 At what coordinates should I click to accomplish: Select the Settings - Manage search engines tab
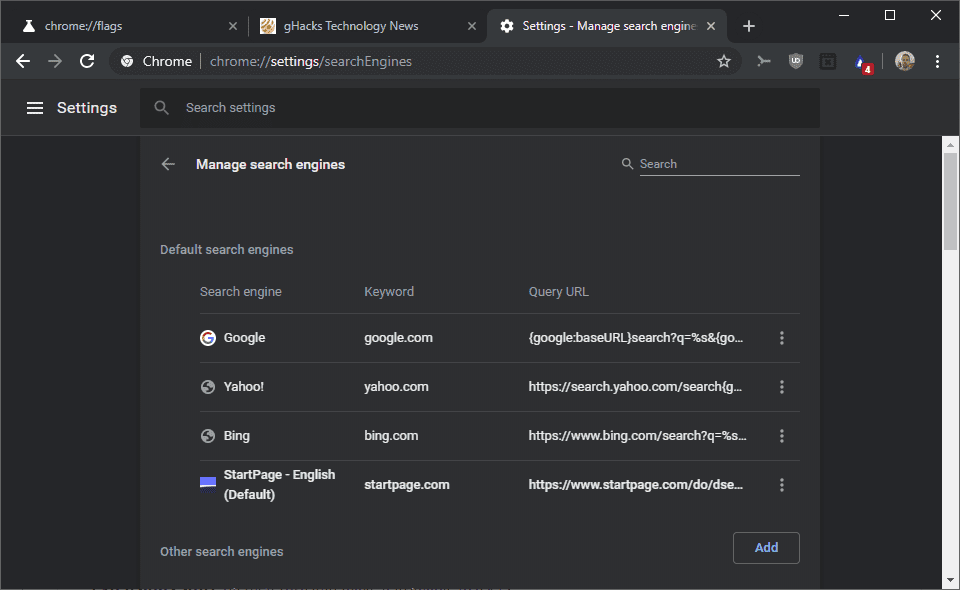606,26
